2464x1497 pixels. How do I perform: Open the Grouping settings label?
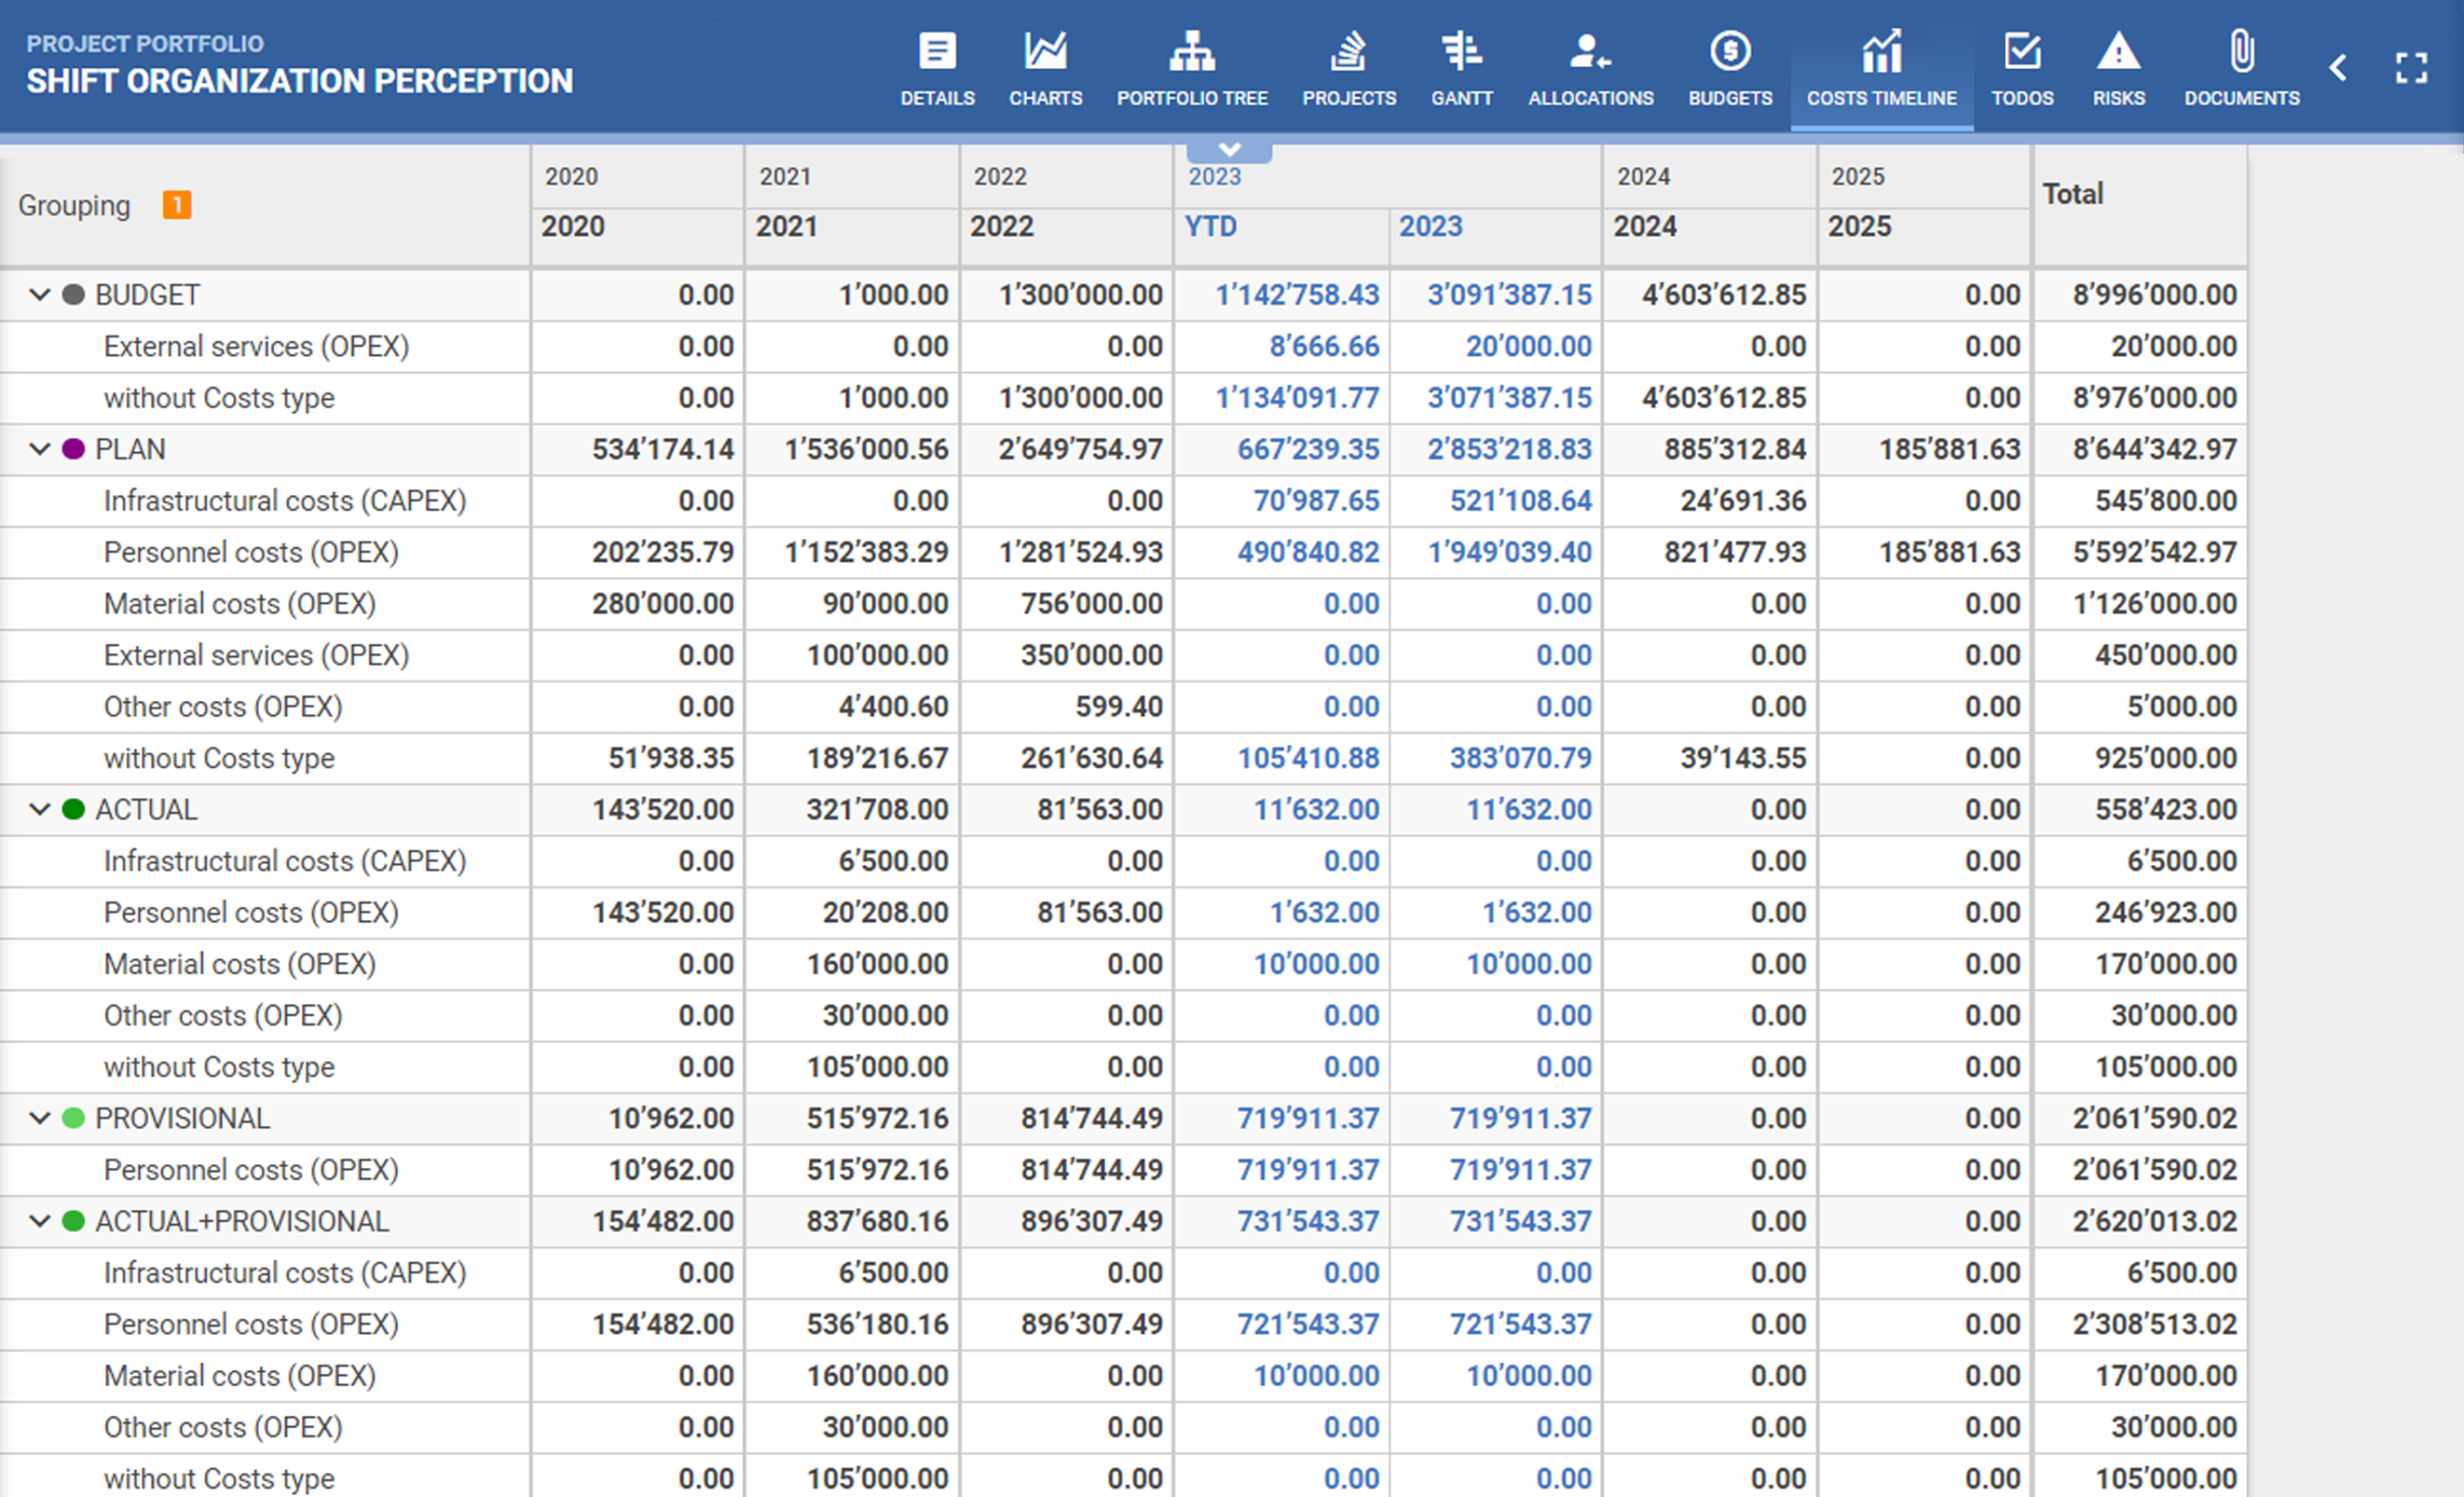(74, 205)
